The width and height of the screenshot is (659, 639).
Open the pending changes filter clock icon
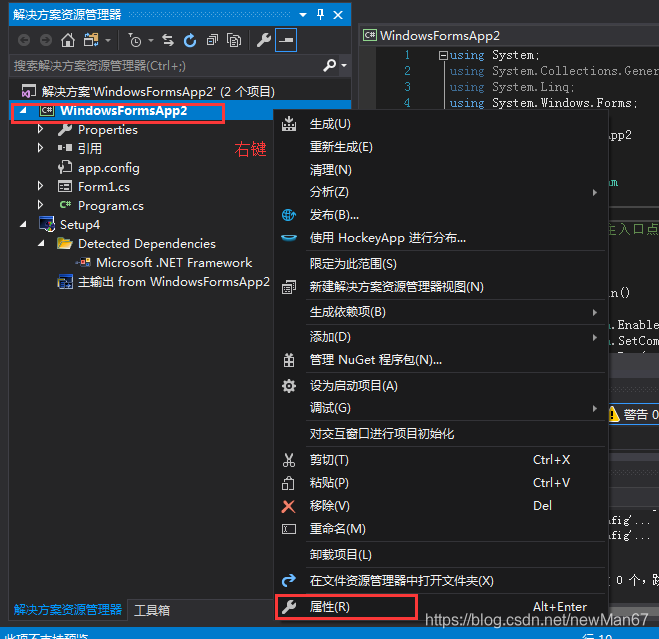(134, 40)
